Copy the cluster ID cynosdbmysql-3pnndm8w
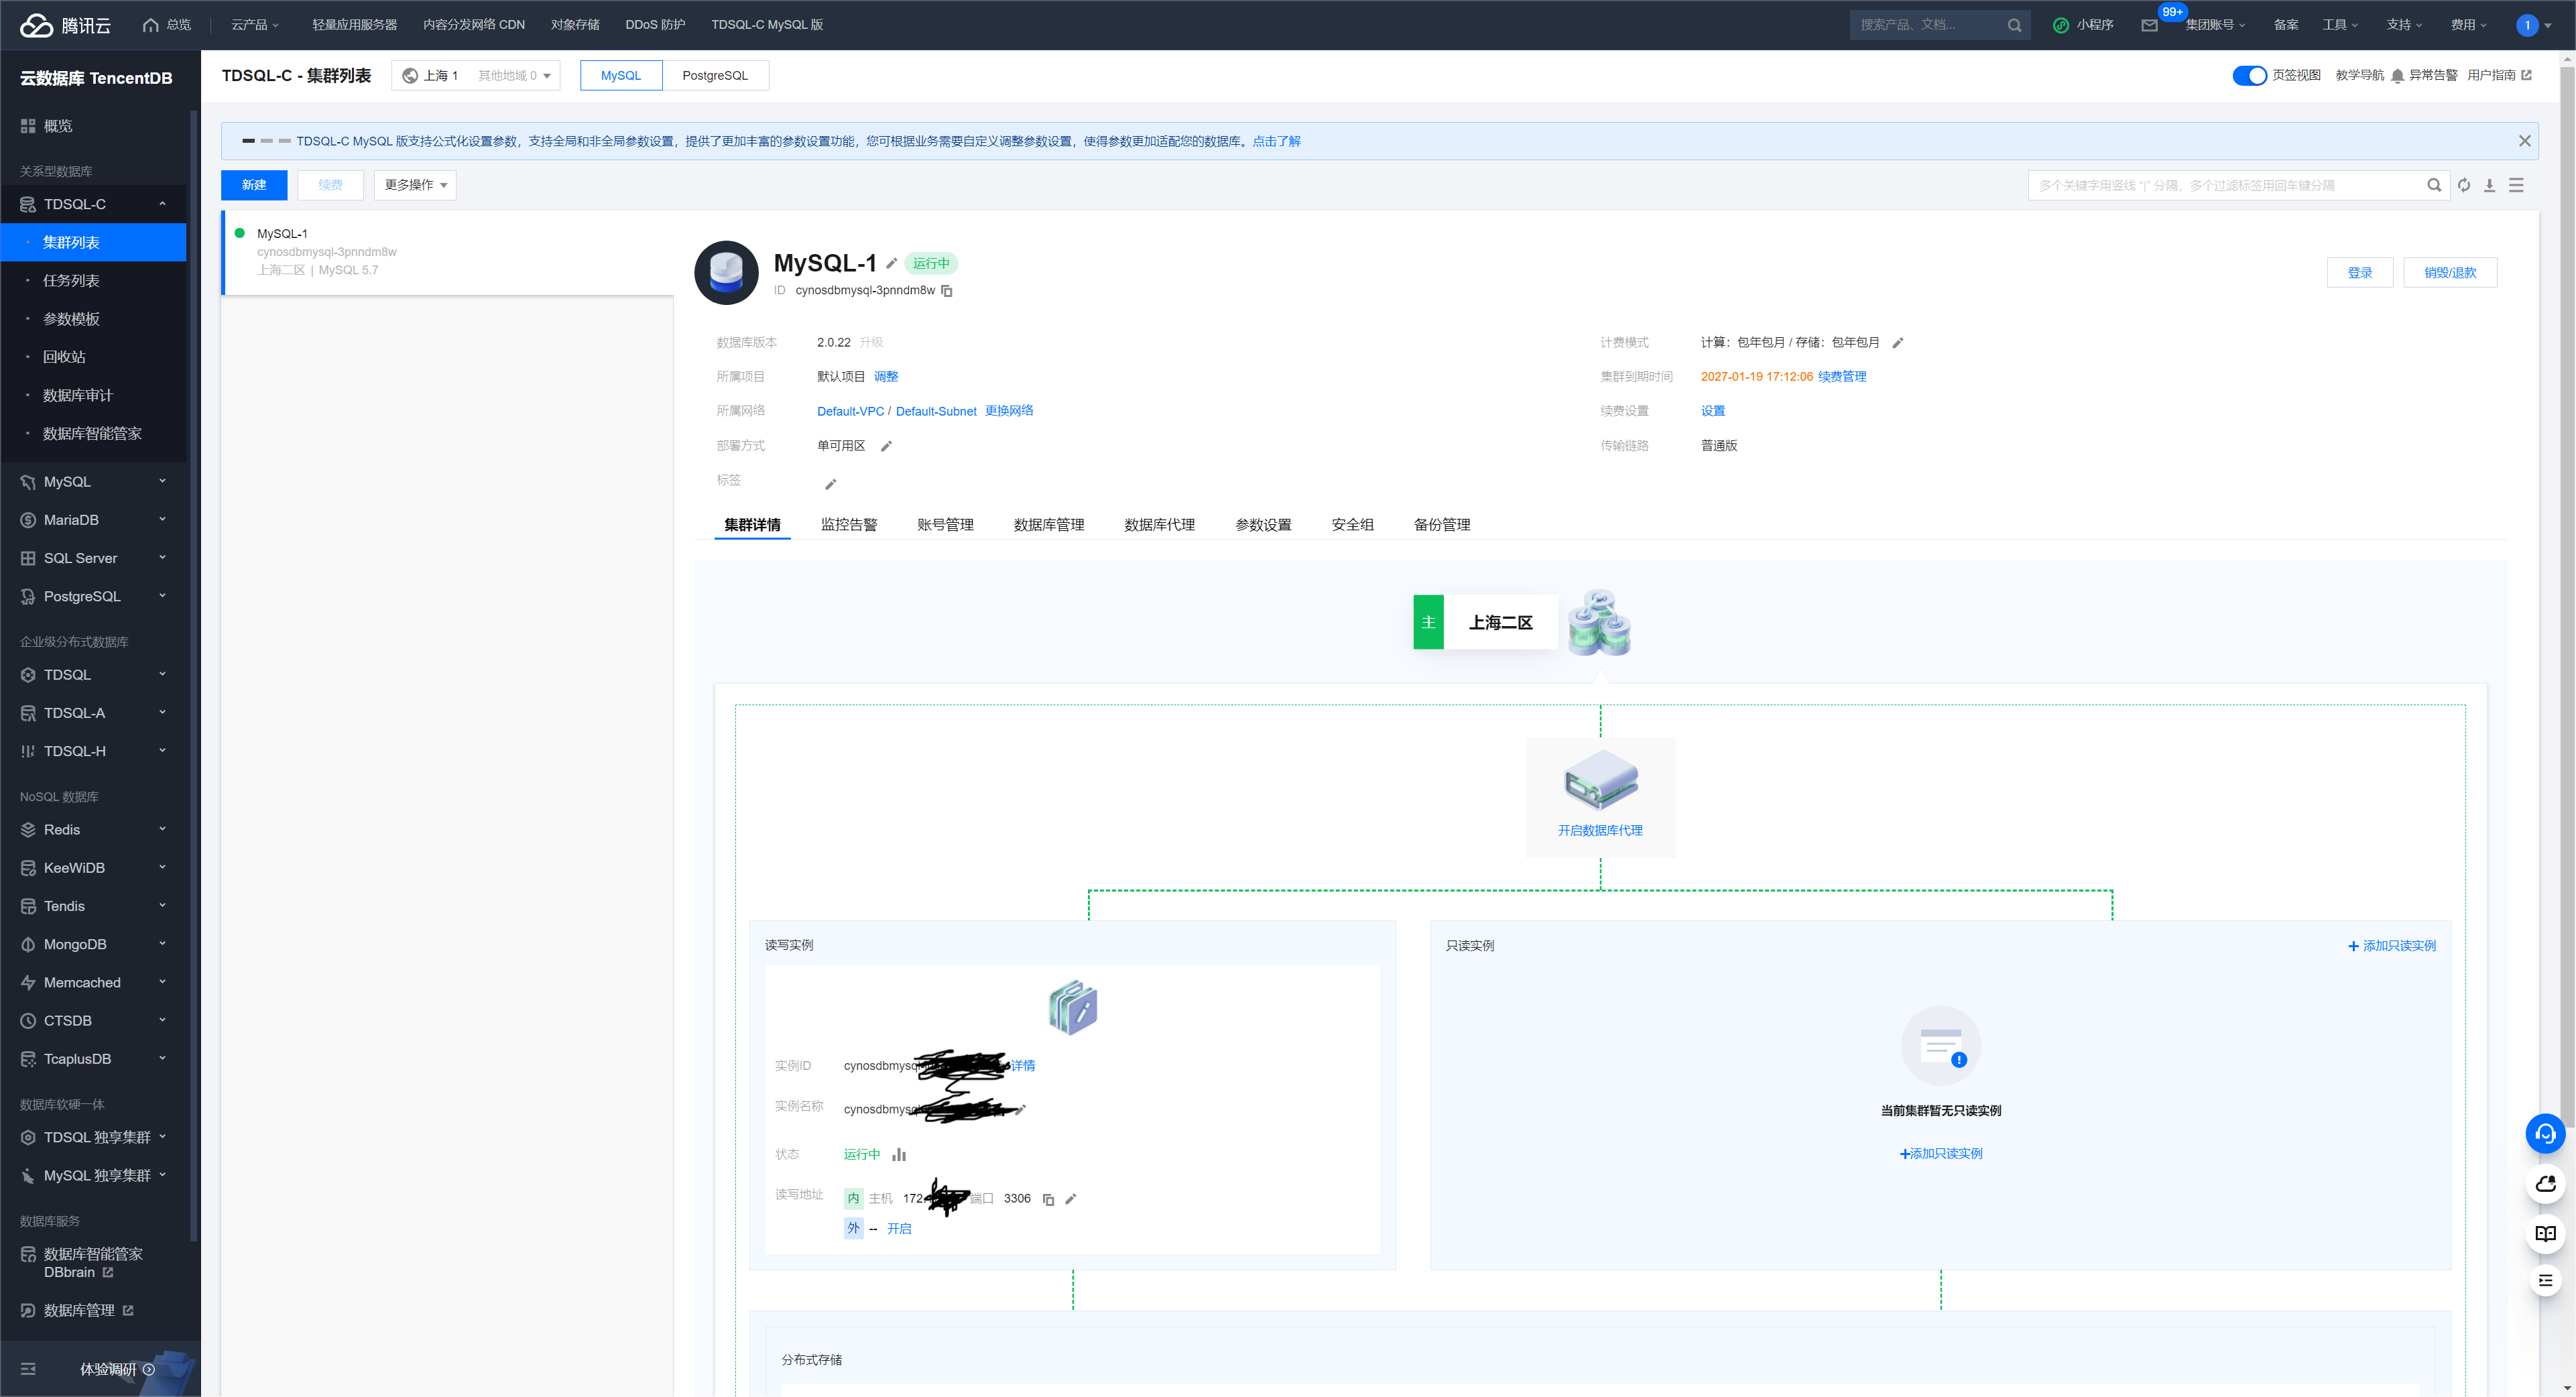2576x1397 pixels. [x=947, y=291]
